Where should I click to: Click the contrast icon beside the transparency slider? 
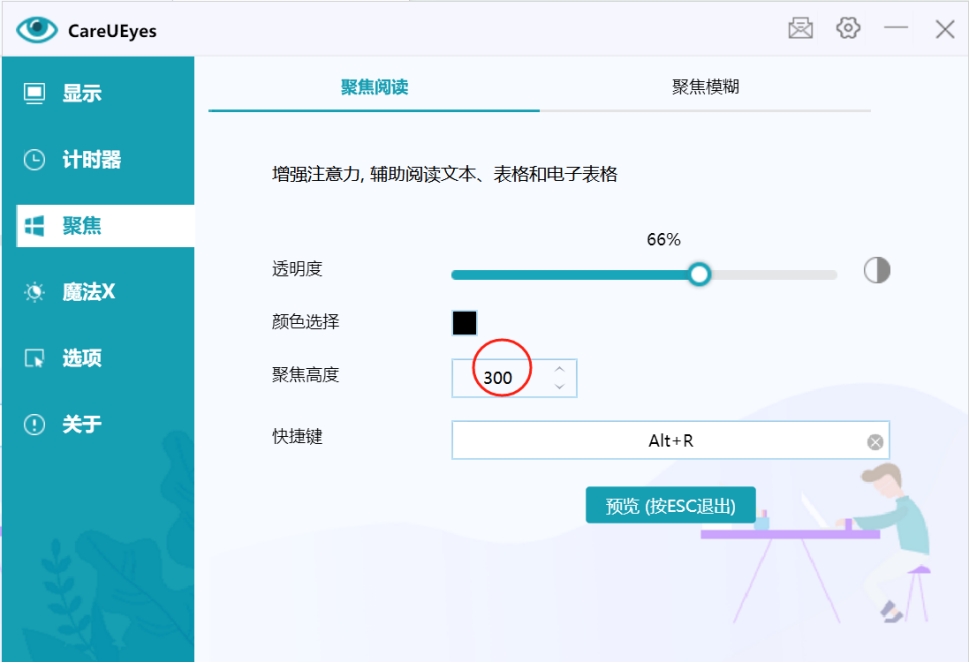tap(876, 272)
